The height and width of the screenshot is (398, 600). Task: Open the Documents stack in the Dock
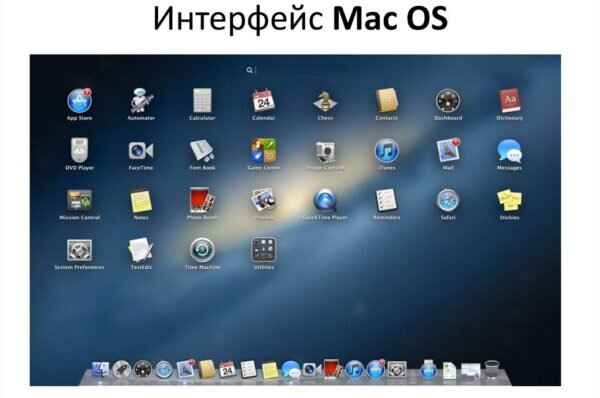tap(449, 370)
